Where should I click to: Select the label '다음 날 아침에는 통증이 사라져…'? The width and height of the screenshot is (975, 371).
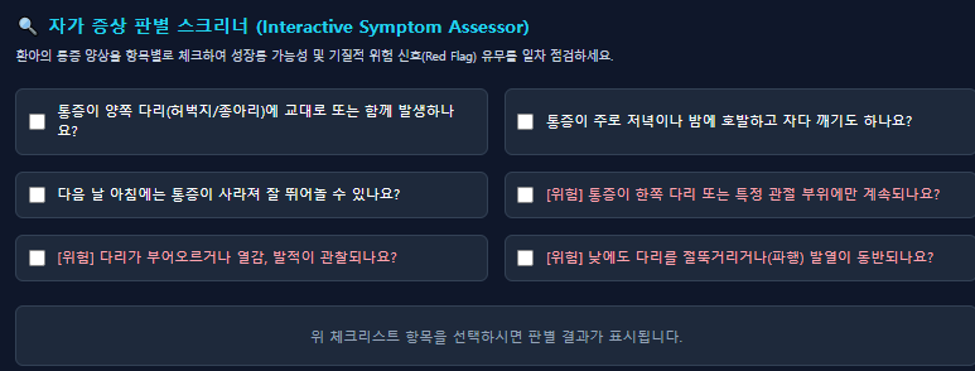[x=228, y=195]
